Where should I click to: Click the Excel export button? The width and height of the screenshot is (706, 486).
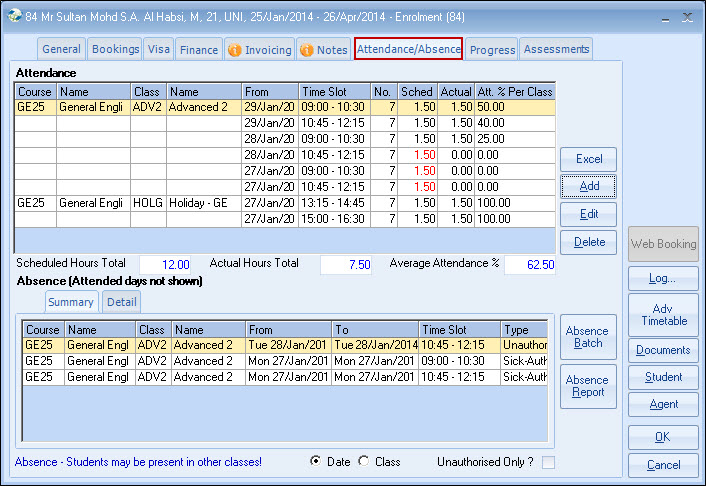pyautogui.click(x=588, y=160)
